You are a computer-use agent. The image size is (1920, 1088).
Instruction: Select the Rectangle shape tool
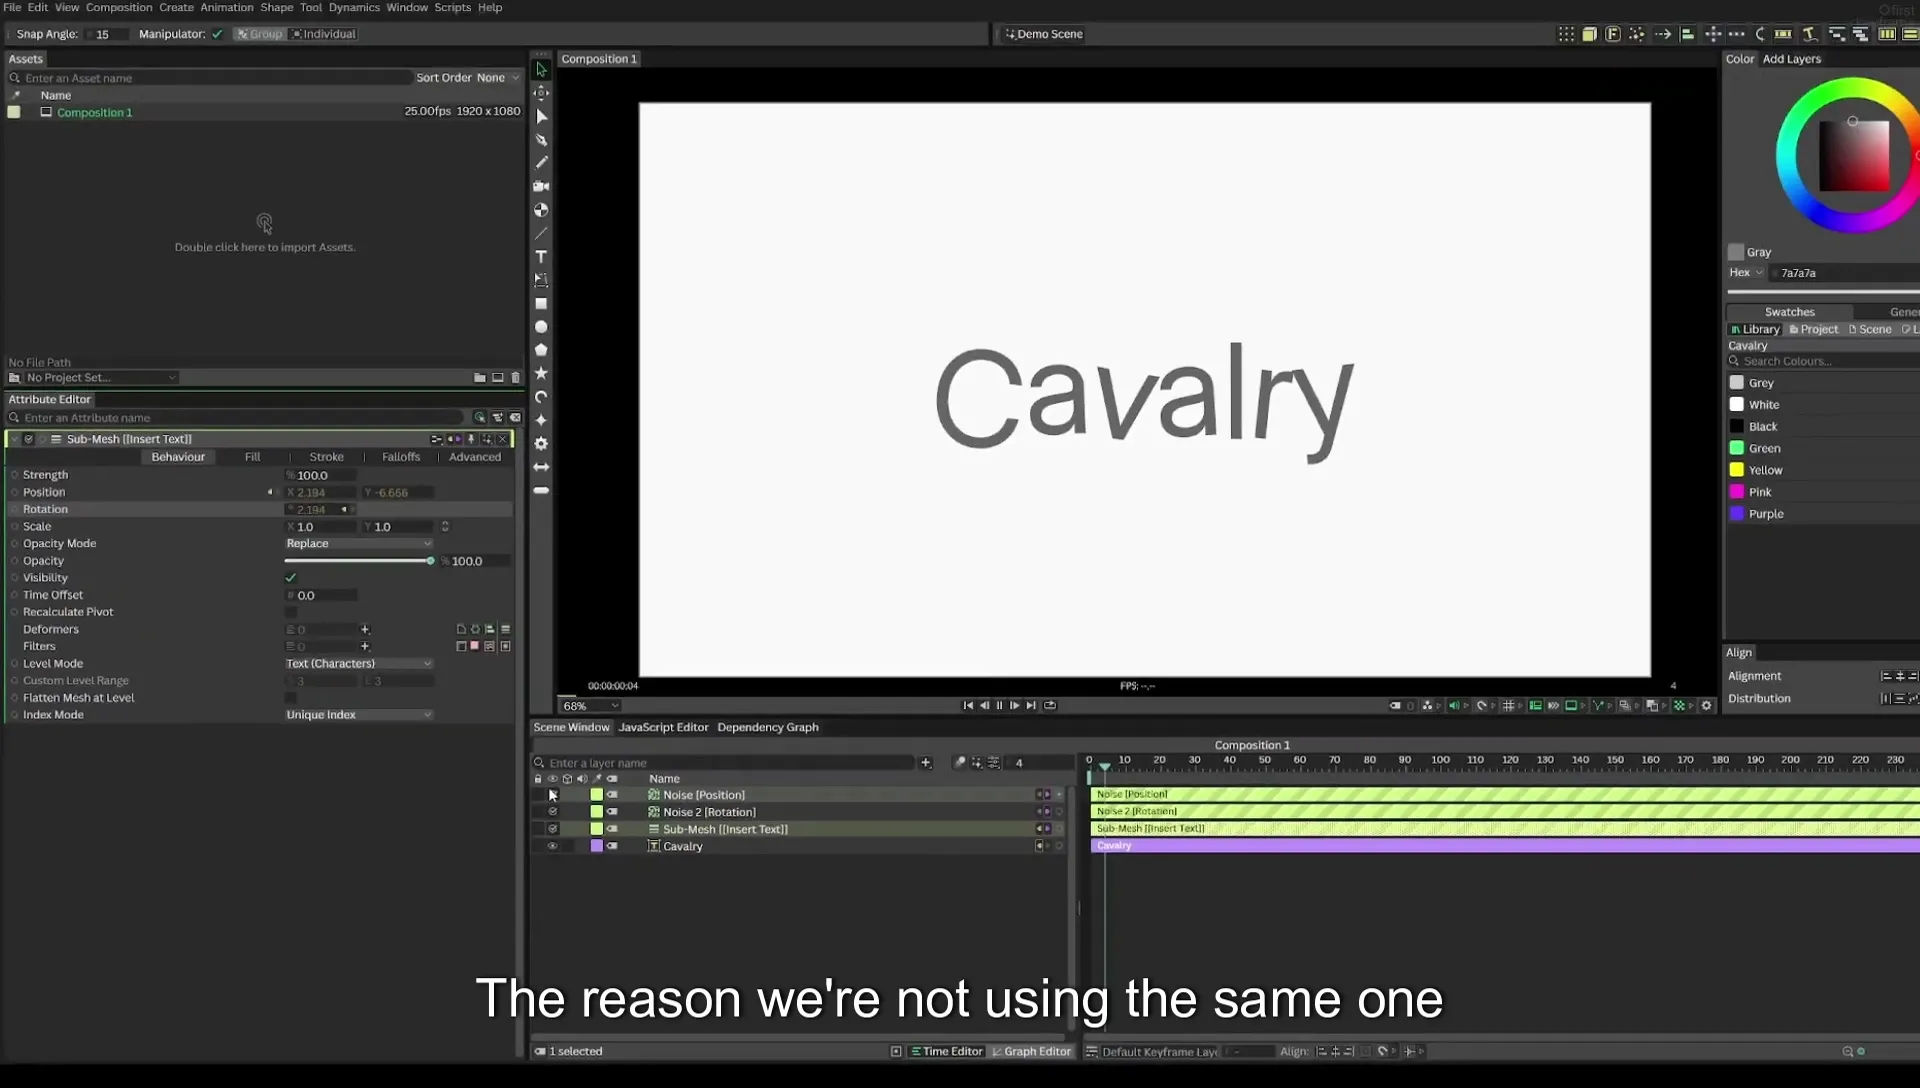point(541,304)
